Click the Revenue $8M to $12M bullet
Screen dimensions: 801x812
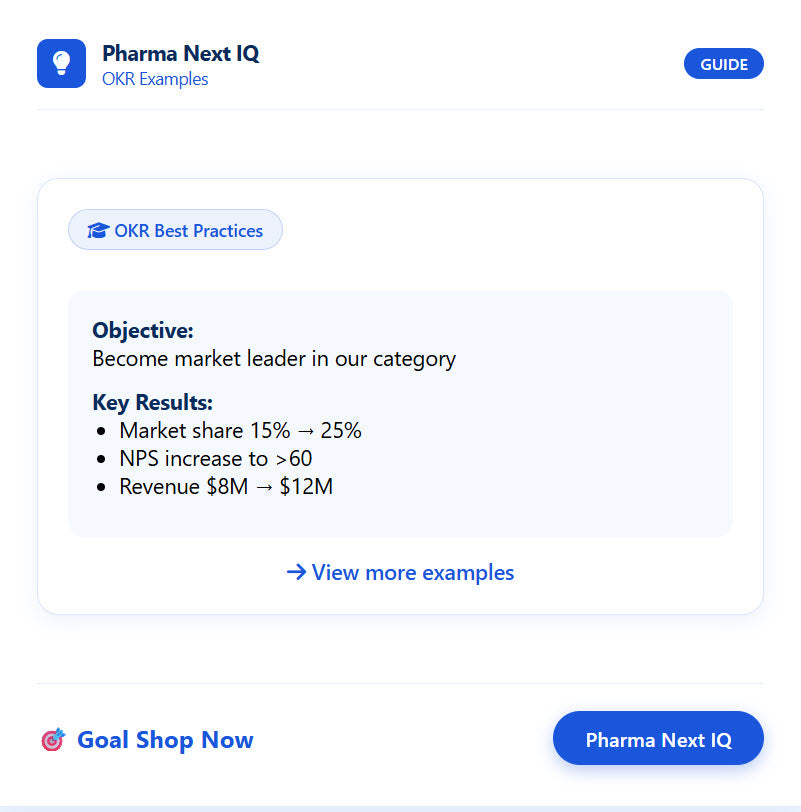(225, 487)
